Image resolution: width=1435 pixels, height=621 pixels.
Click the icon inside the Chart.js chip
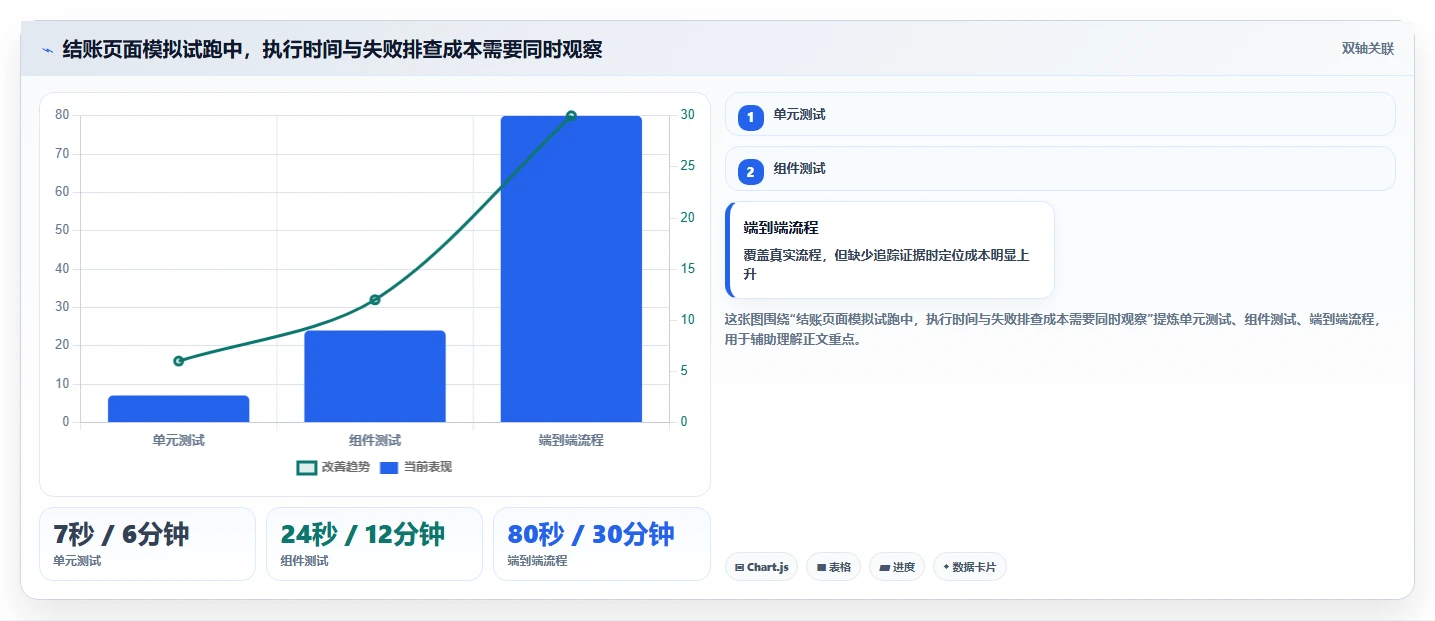(x=739, y=567)
